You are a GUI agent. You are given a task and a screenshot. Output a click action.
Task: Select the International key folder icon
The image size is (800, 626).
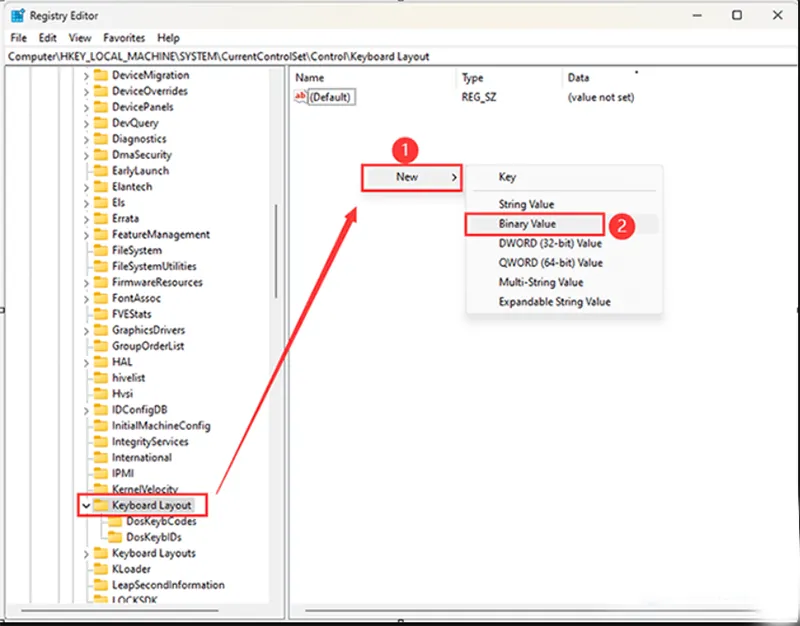pos(100,457)
